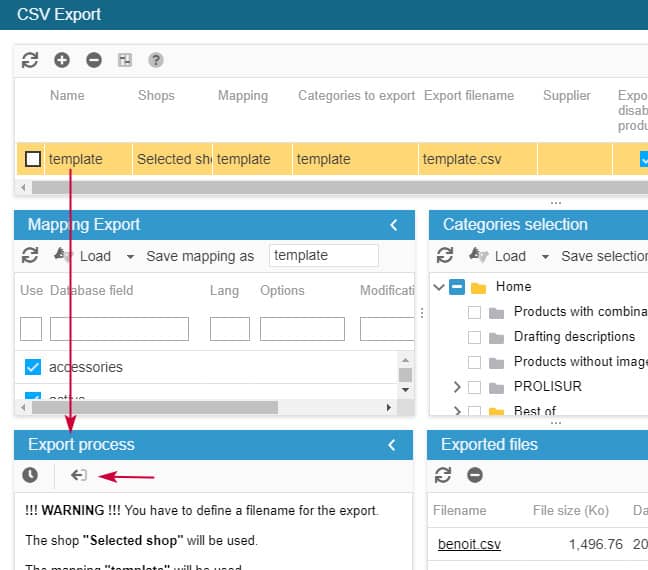Uncheck the accessories field checkbox
The height and width of the screenshot is (570, 648).
pos(32,367)
